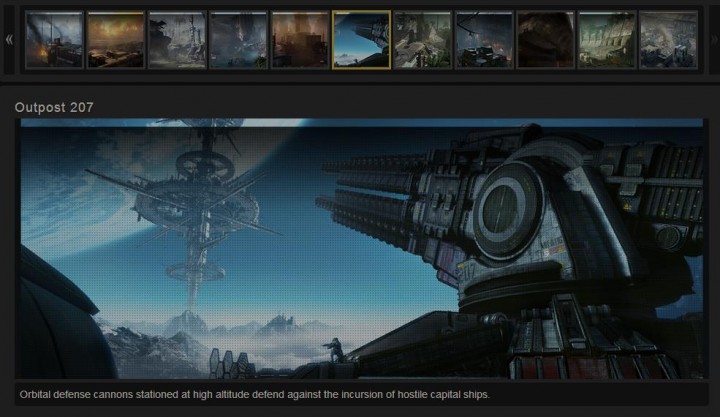The height and width of the screenshot is (417, 720).
Task: Select second thumbnail with orange fiery sky
Action: pos(115,40)
